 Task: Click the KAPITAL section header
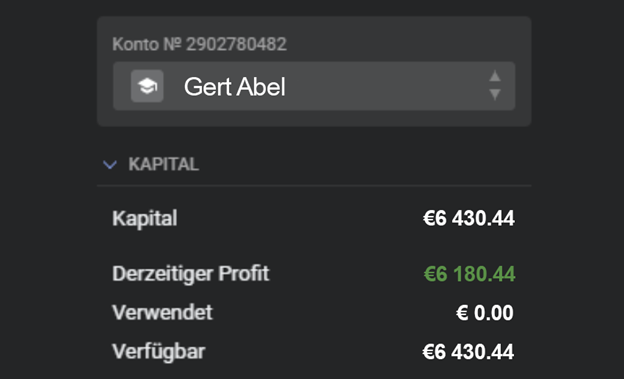[x=164, y=164]
